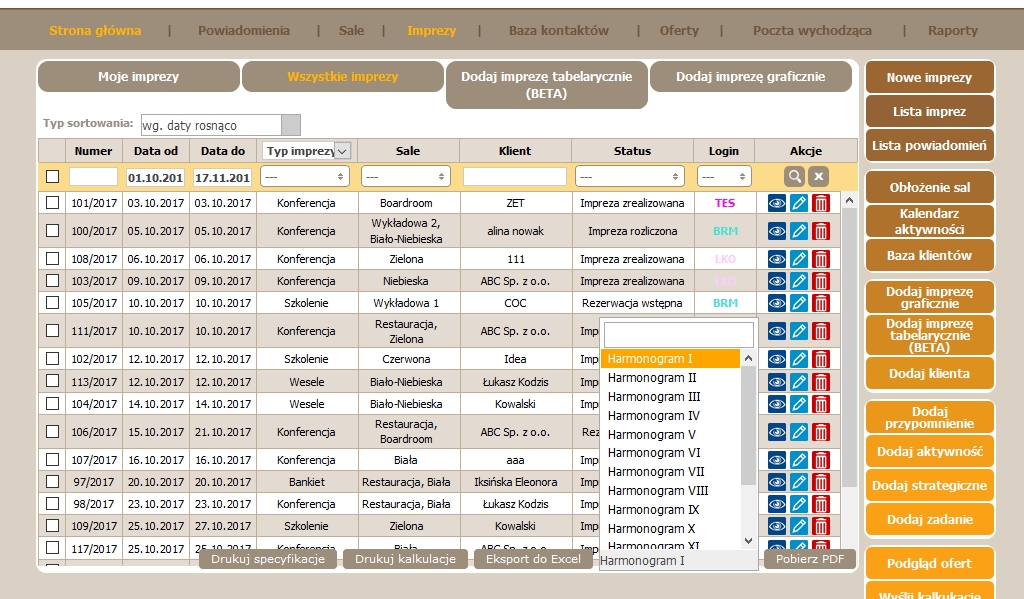Open the Typ sortowania dropdown
The width and height of the screenshot is (1024, 599).
tap(220, 125)
